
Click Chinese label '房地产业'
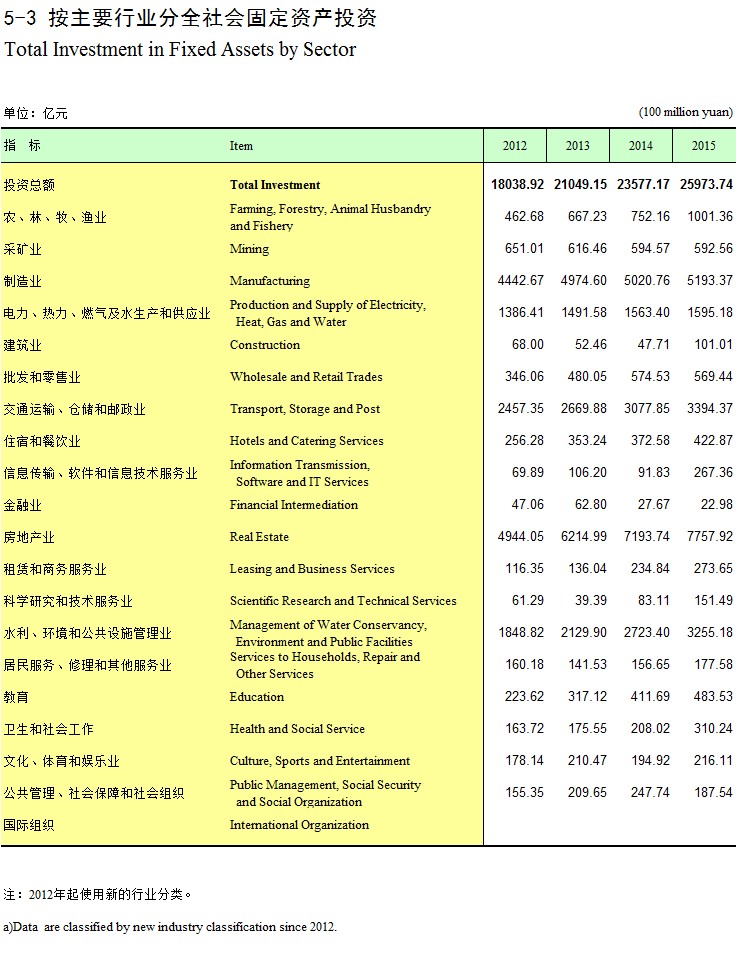tap(29, 538)
